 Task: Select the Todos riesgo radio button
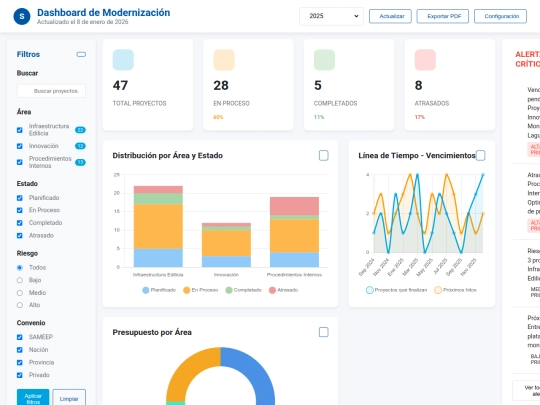tap(20, 268)
